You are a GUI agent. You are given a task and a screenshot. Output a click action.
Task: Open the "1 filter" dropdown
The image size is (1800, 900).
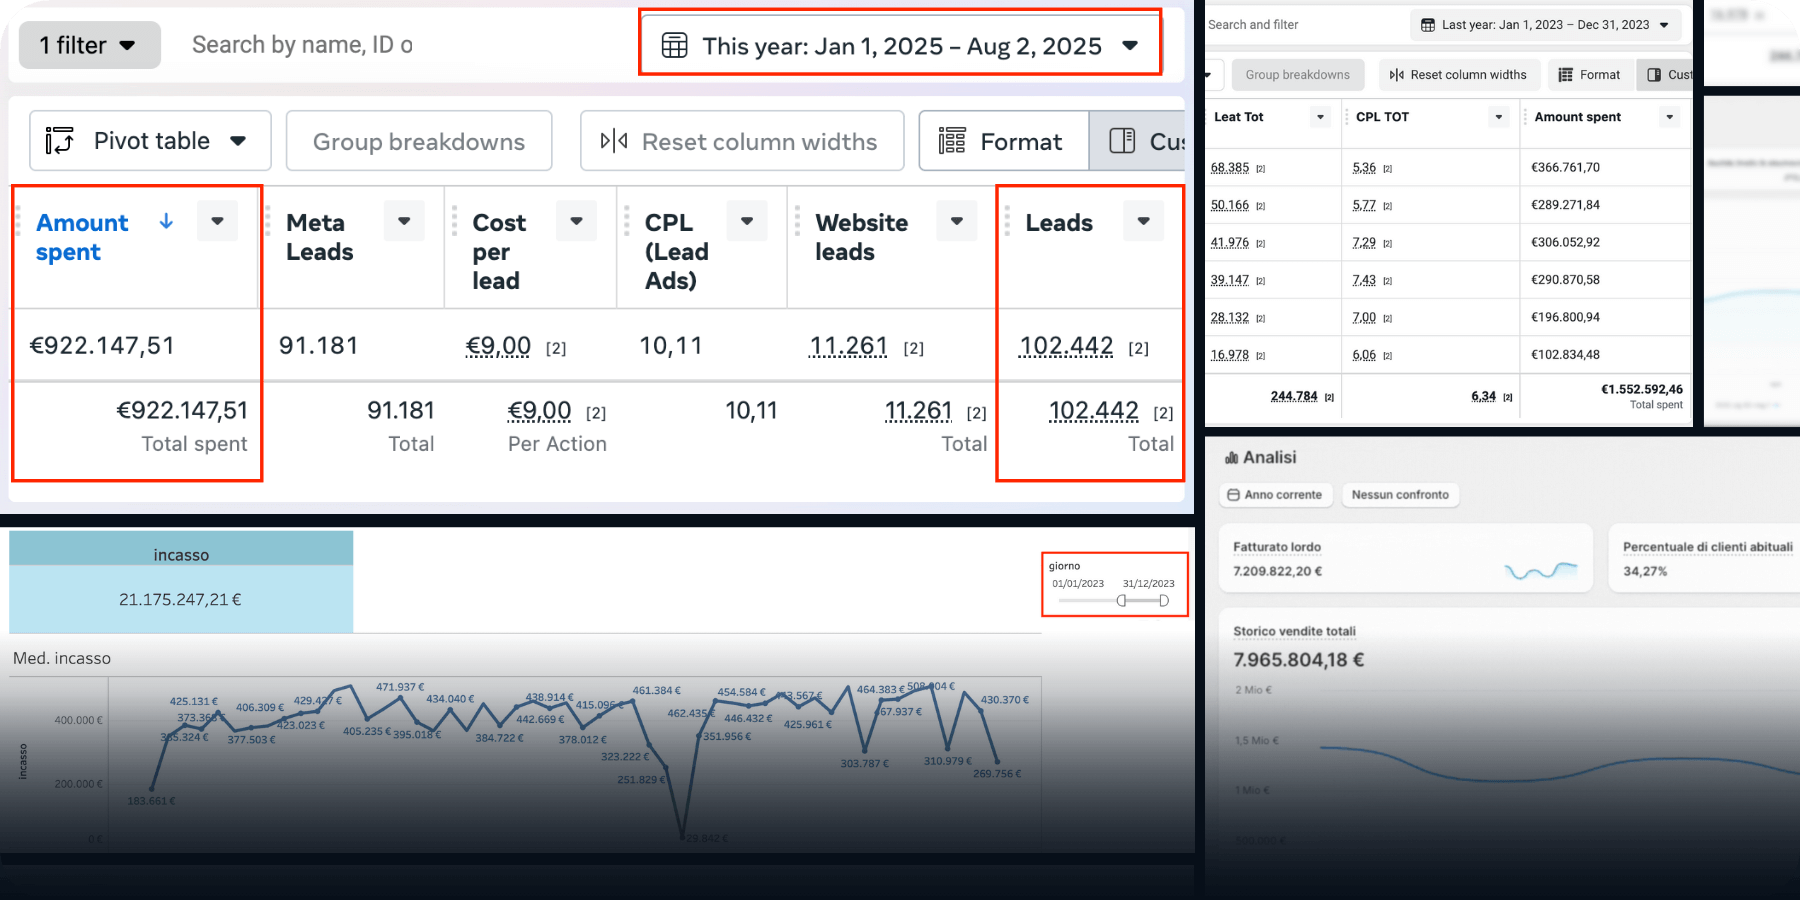(x=89, y=45)
